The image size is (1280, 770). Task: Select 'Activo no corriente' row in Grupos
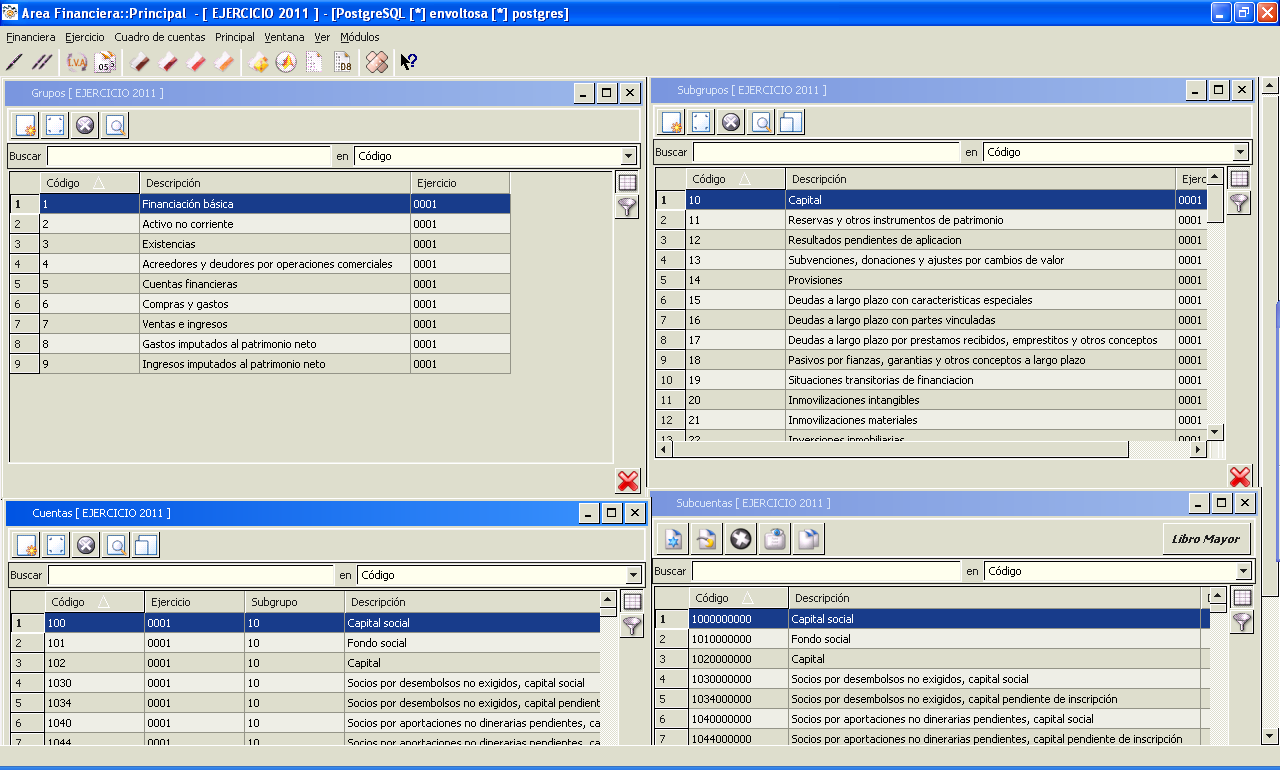tap(260, 224)
